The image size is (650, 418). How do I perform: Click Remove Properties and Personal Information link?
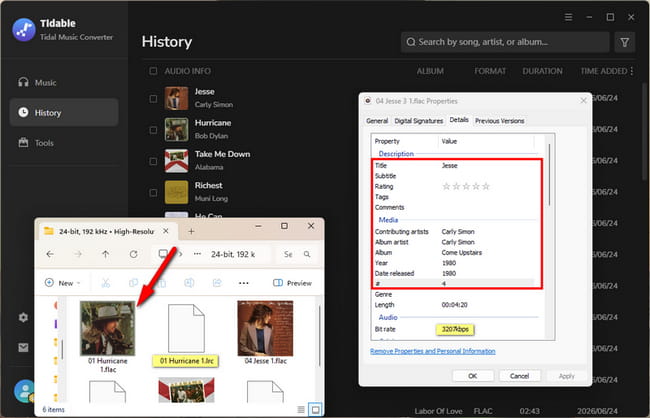click(432, 351)
